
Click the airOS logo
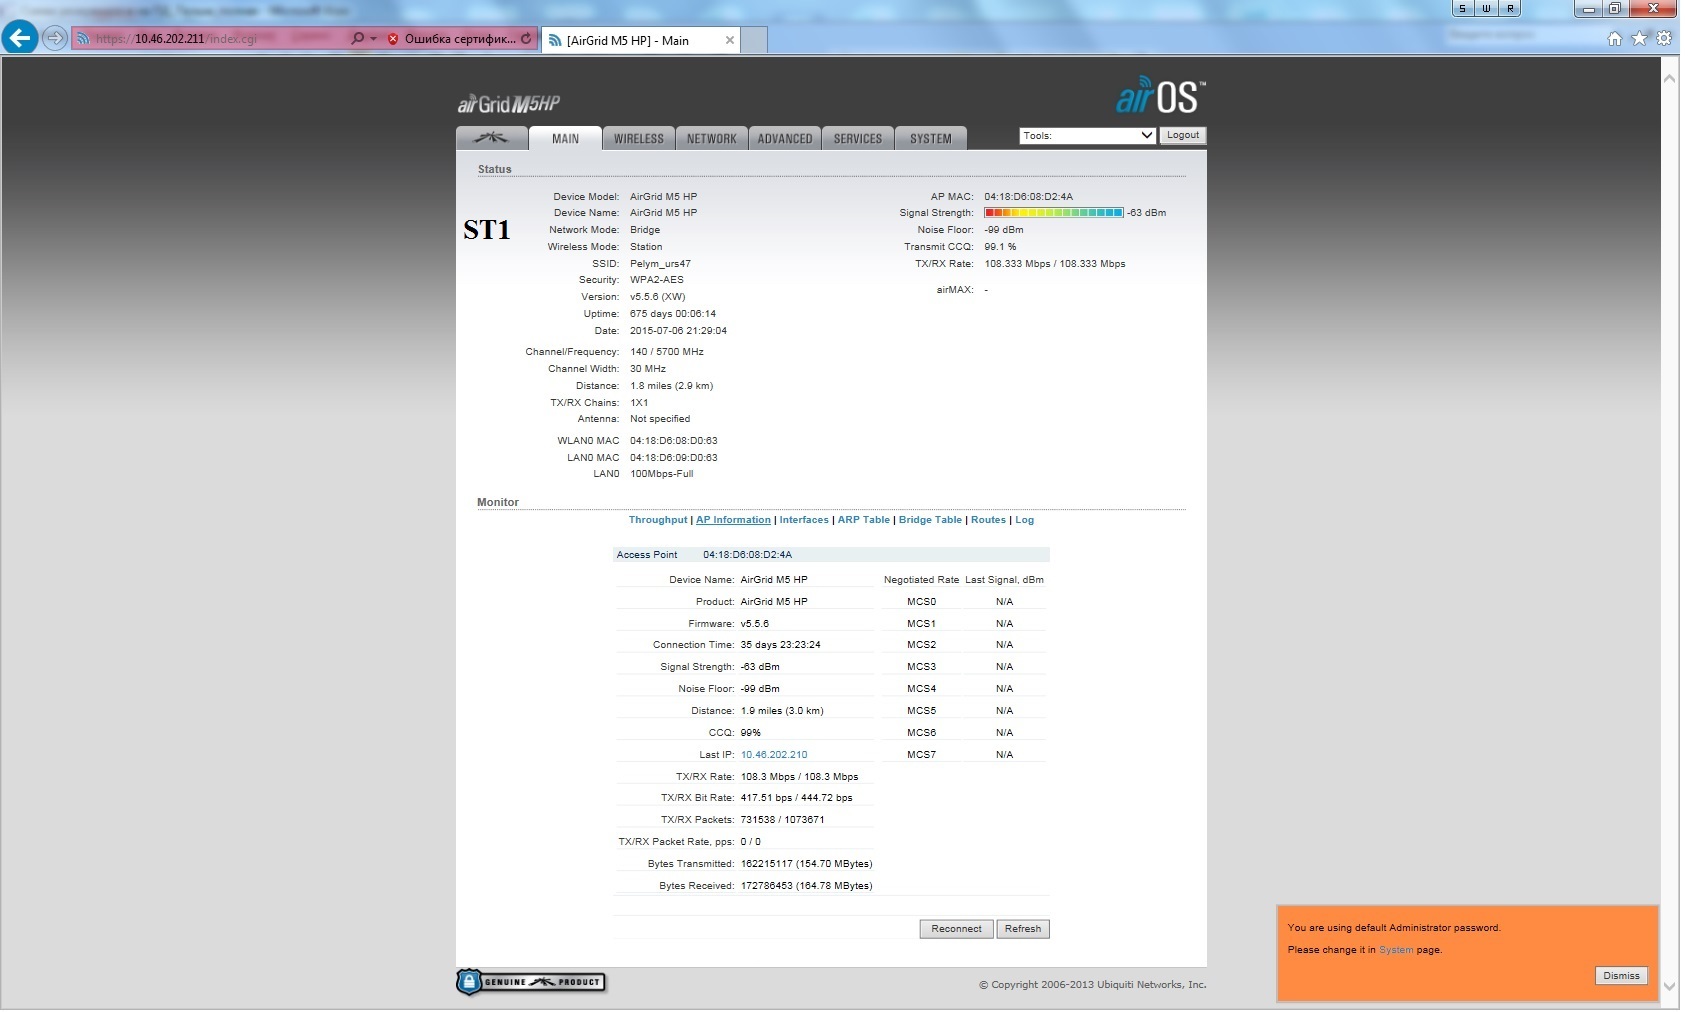coord(1161,96)
